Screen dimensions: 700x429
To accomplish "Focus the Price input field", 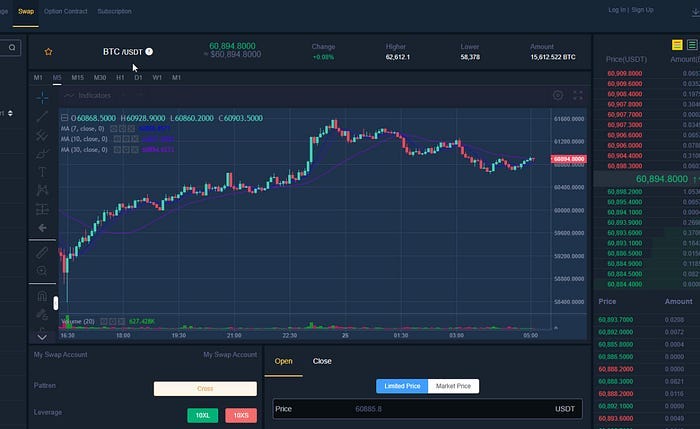I will pyautogui.click(x=428, y=409).
